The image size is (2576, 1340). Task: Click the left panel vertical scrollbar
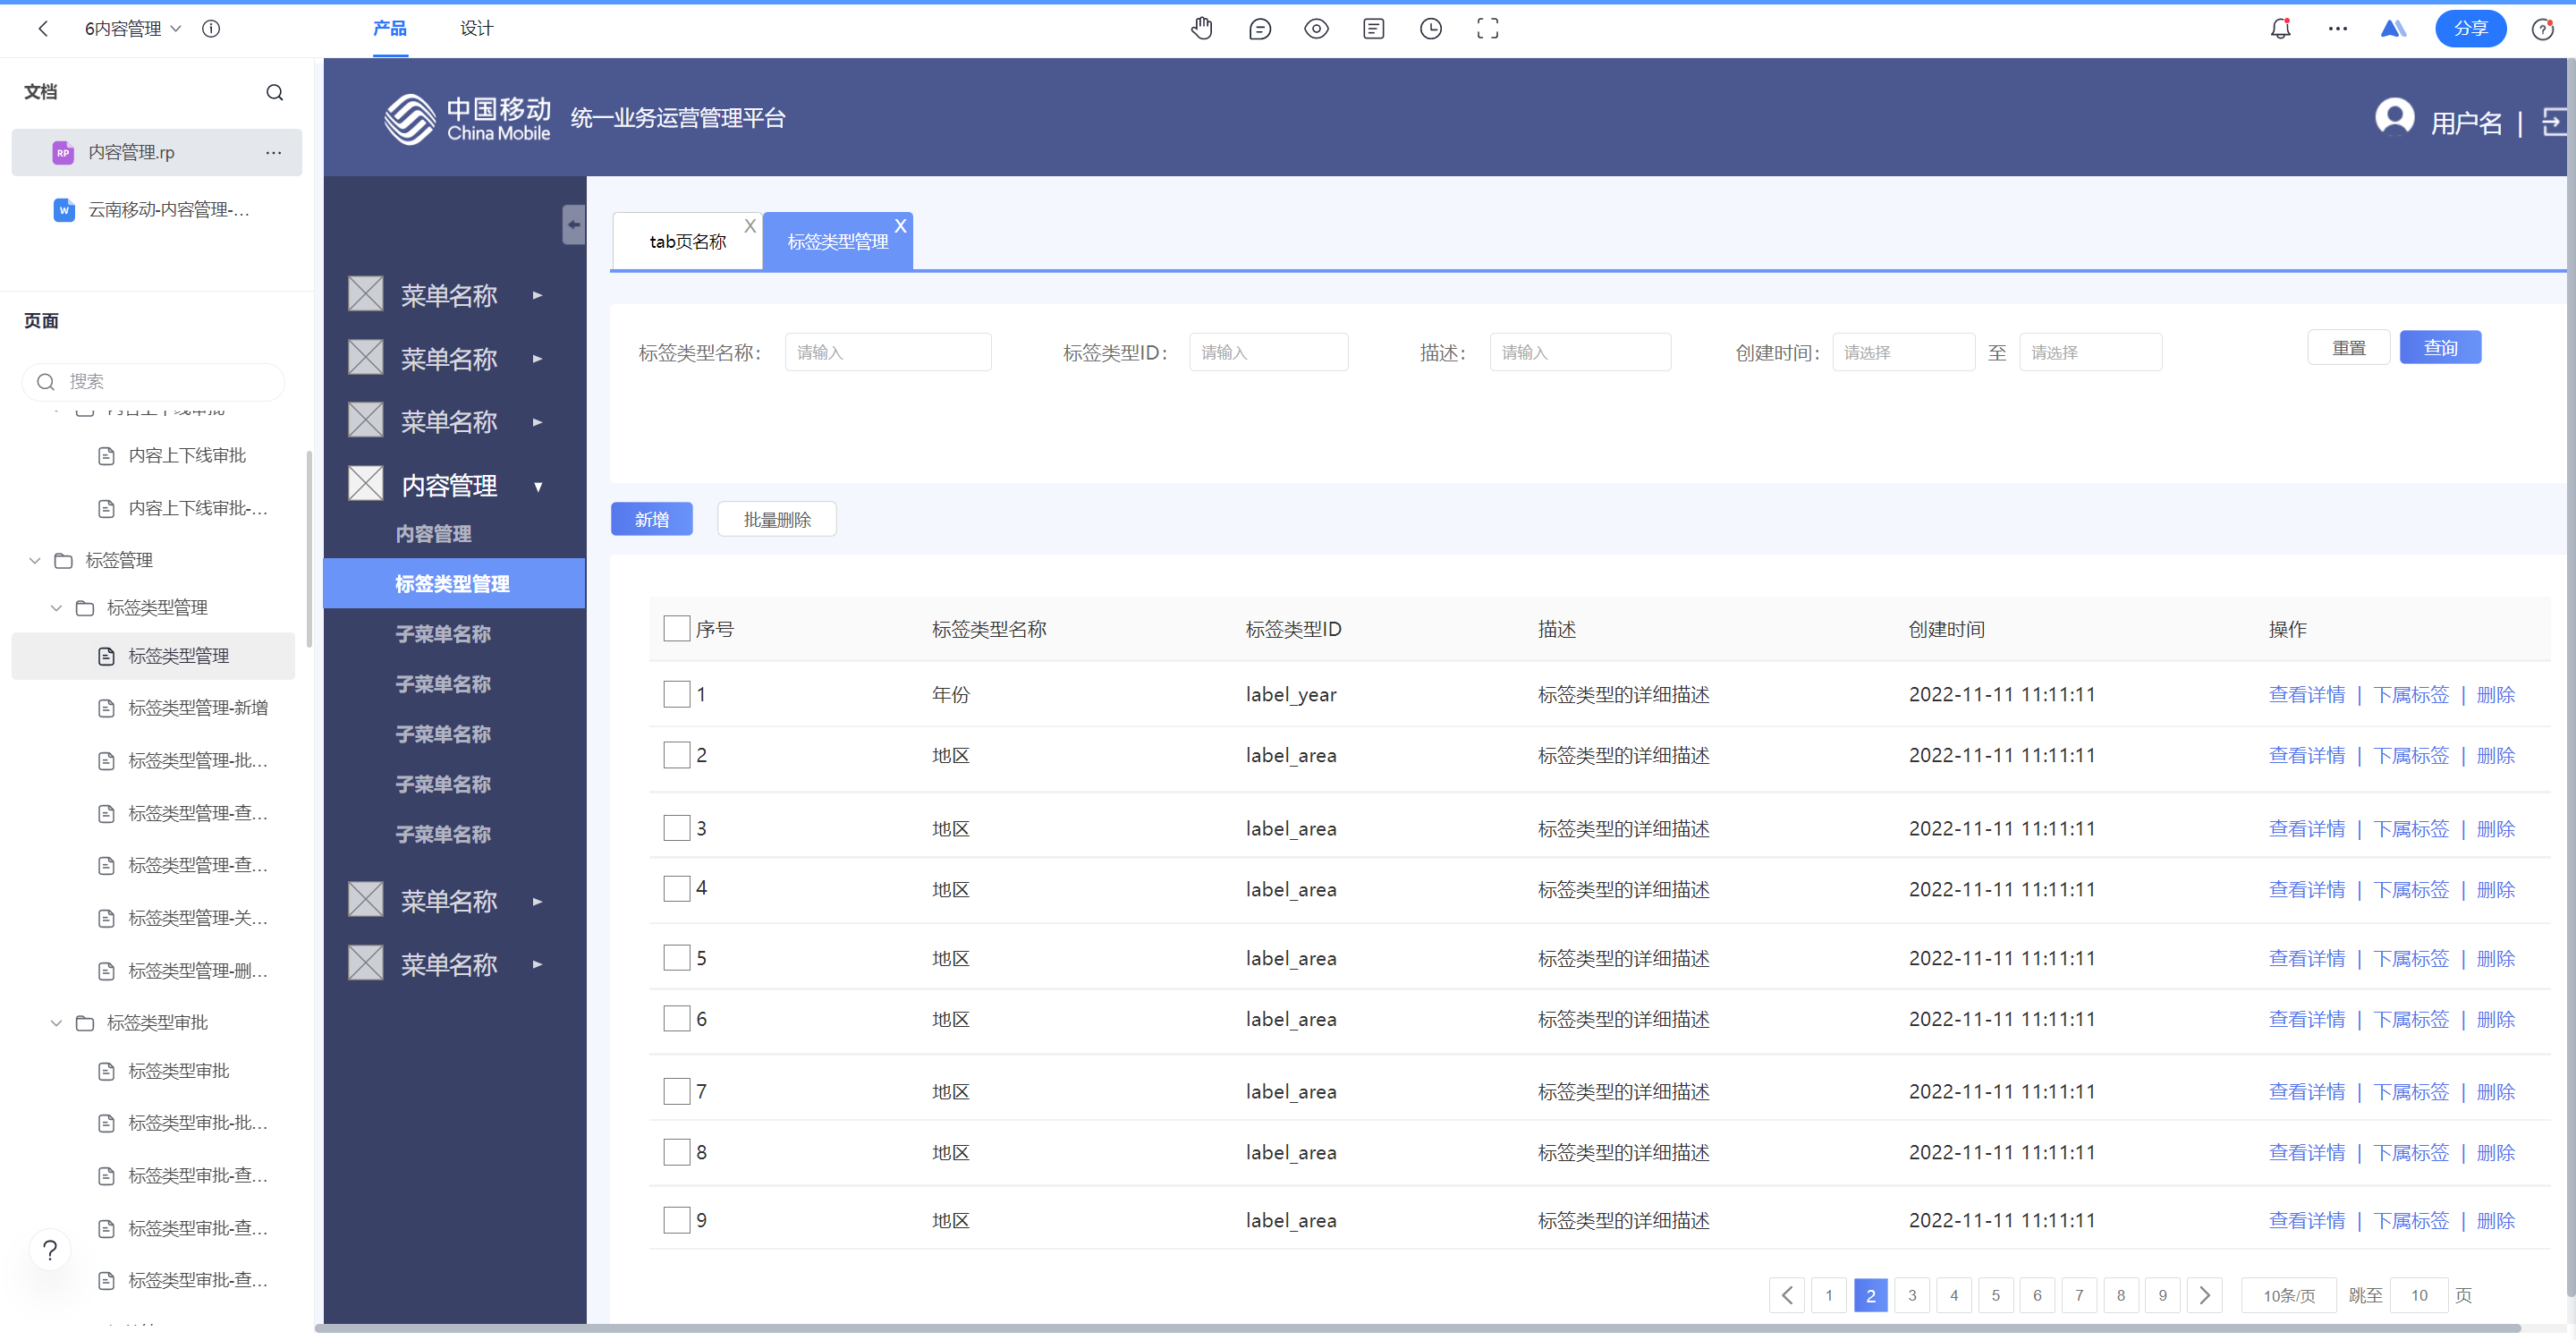pos(310,550)
